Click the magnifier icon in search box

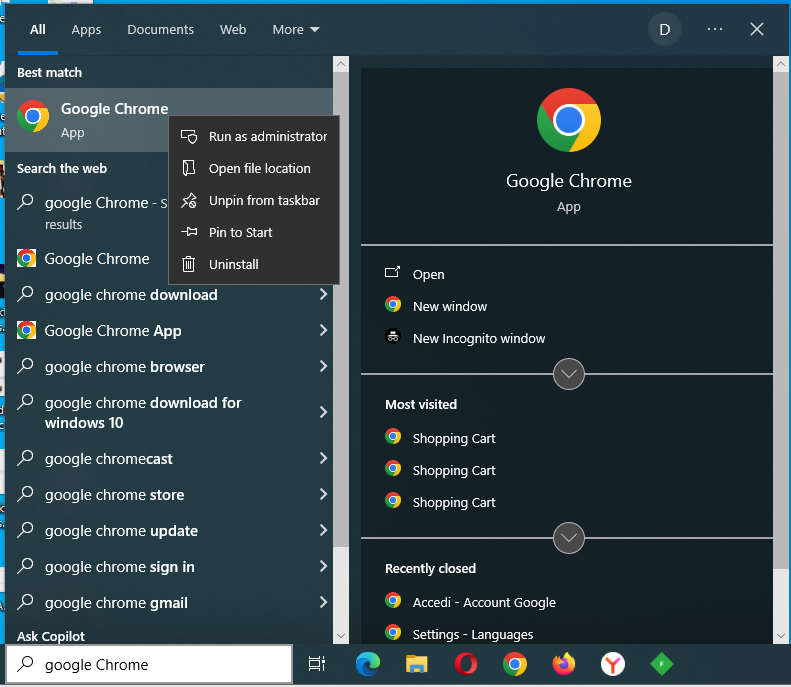(x=25, y=664)
